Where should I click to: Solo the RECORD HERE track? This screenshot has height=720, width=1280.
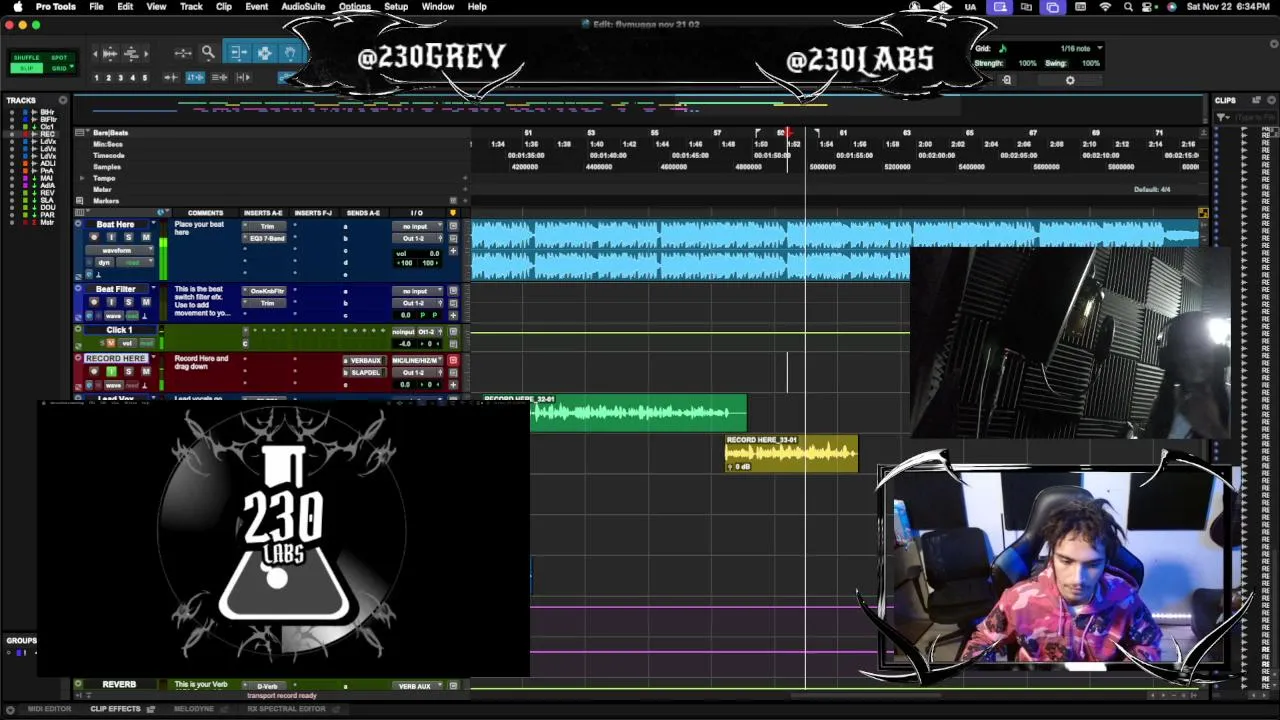click(x=128, y=371)
